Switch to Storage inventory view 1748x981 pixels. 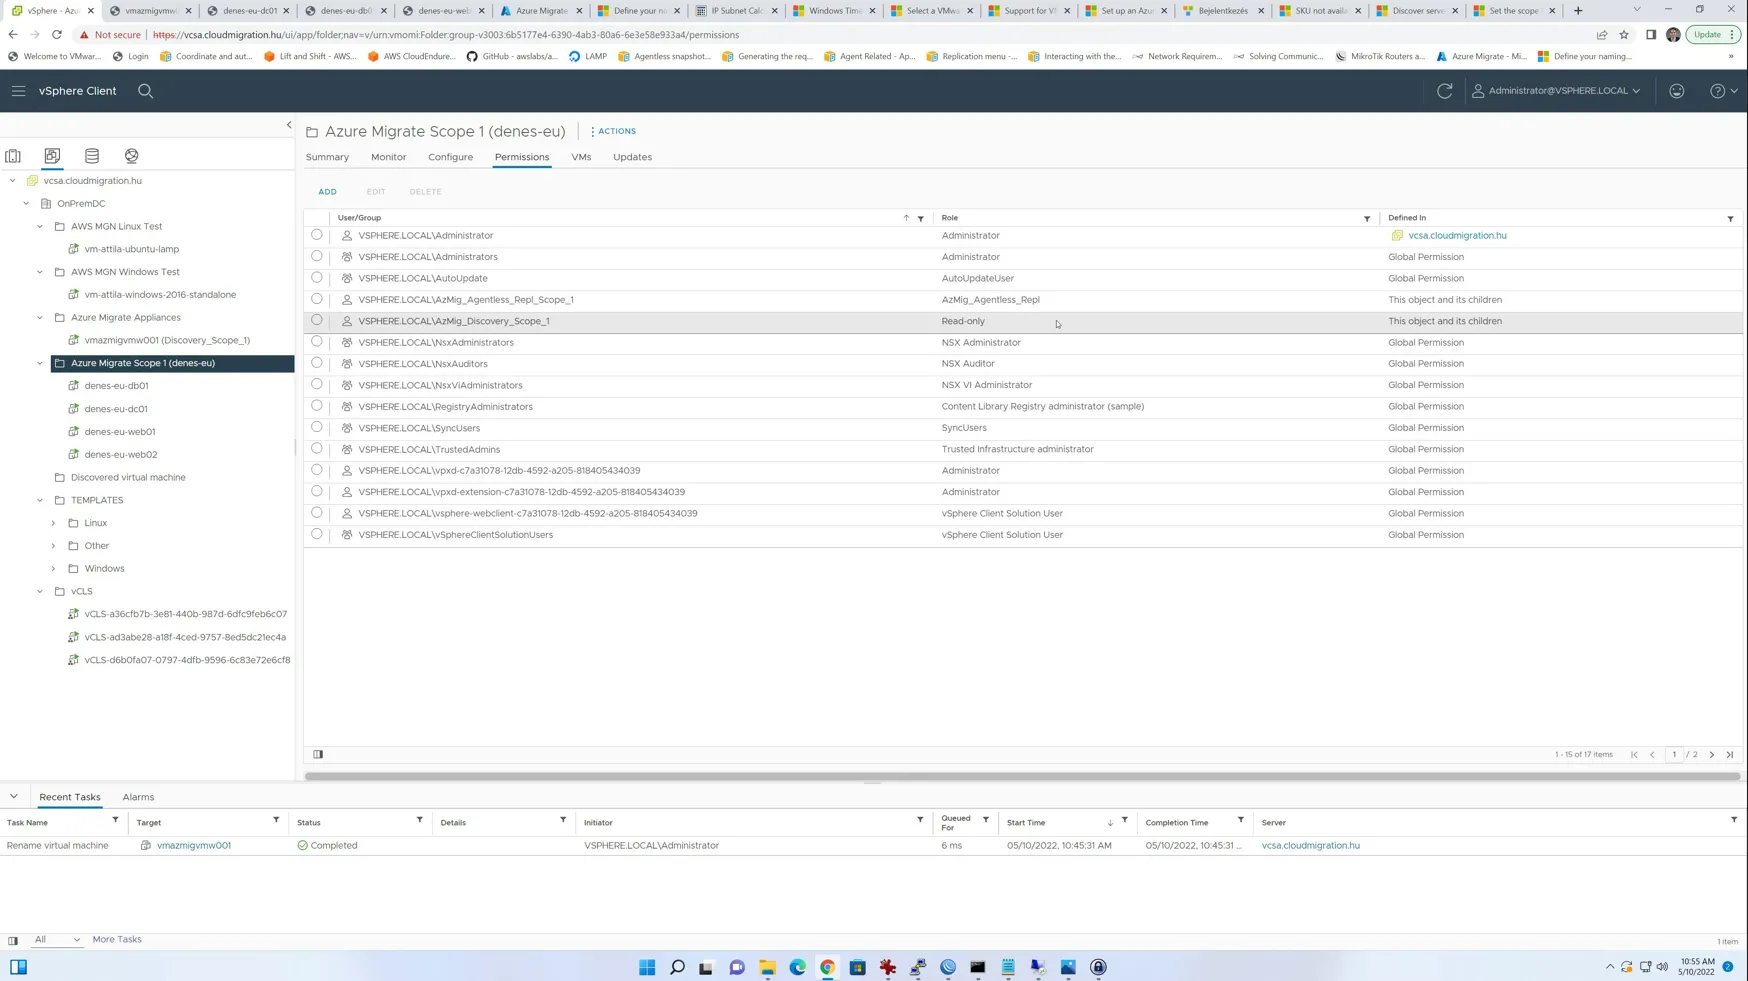(92, 156)
